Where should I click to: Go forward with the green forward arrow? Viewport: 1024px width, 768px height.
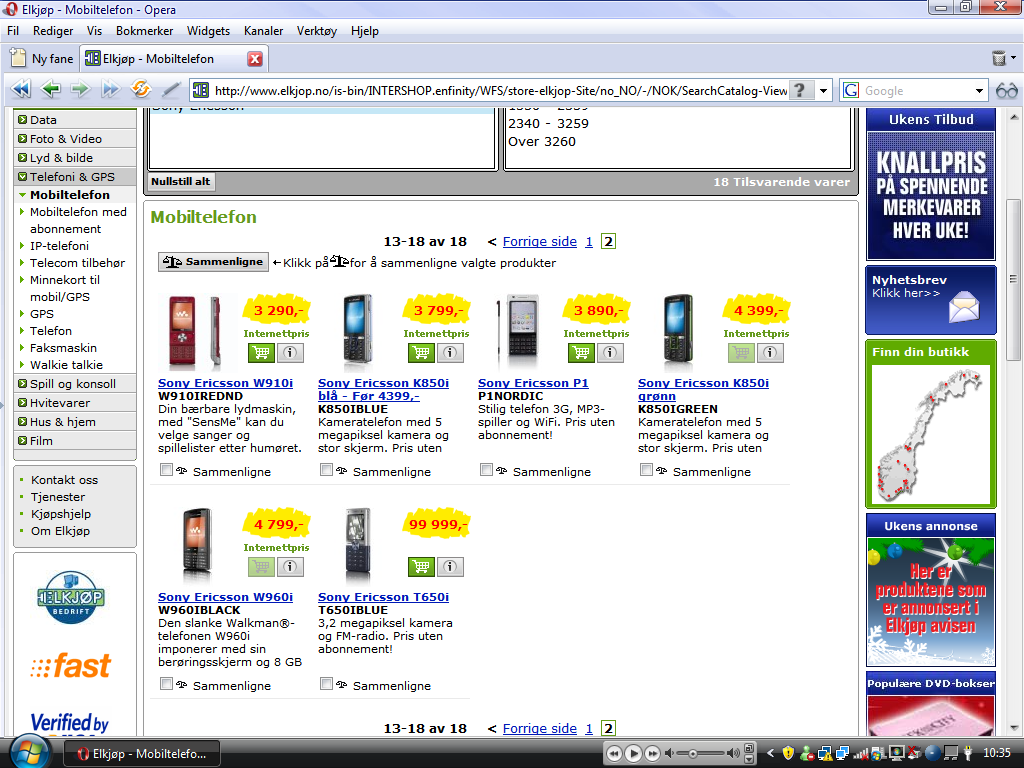[80, 89]
